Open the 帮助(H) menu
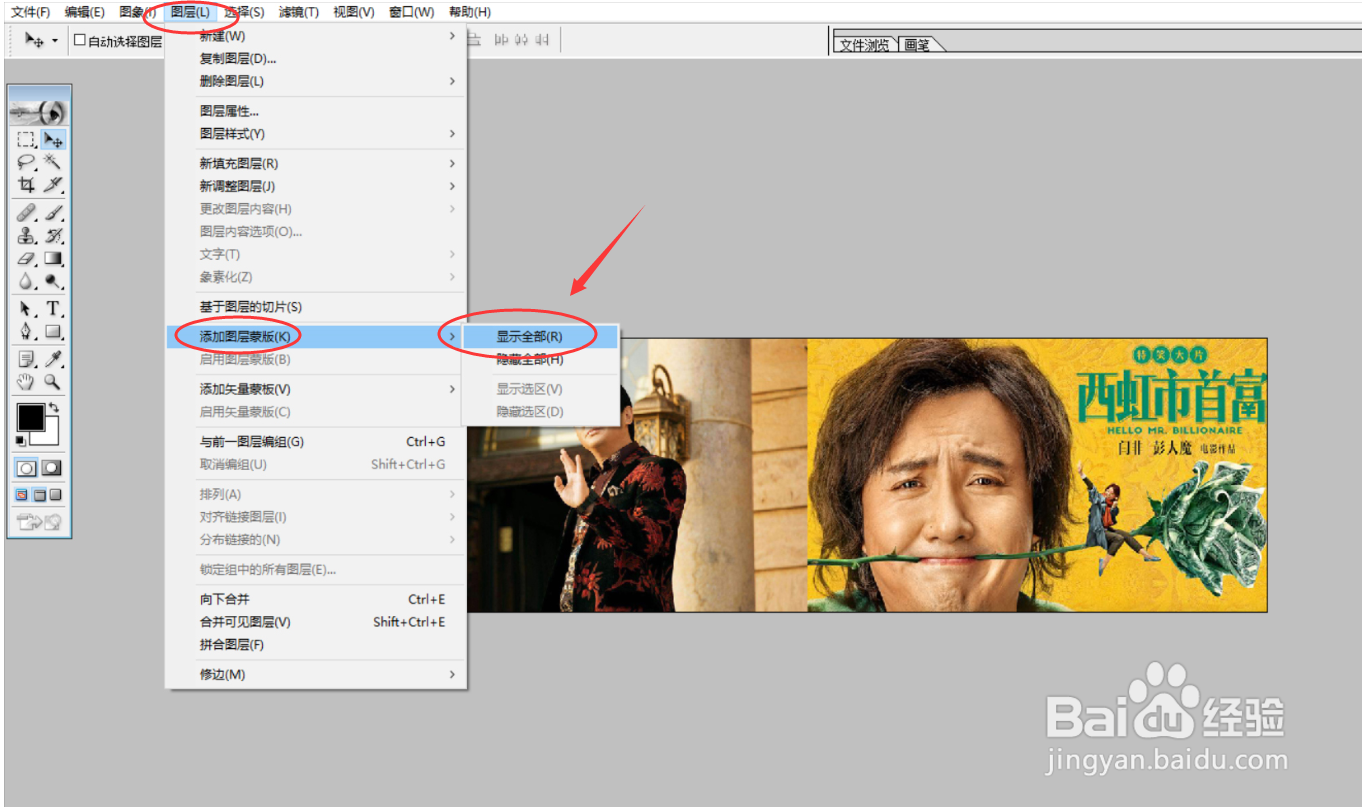Image resolution: width=1362 pixels, height=807 pixels. (470, 12)
